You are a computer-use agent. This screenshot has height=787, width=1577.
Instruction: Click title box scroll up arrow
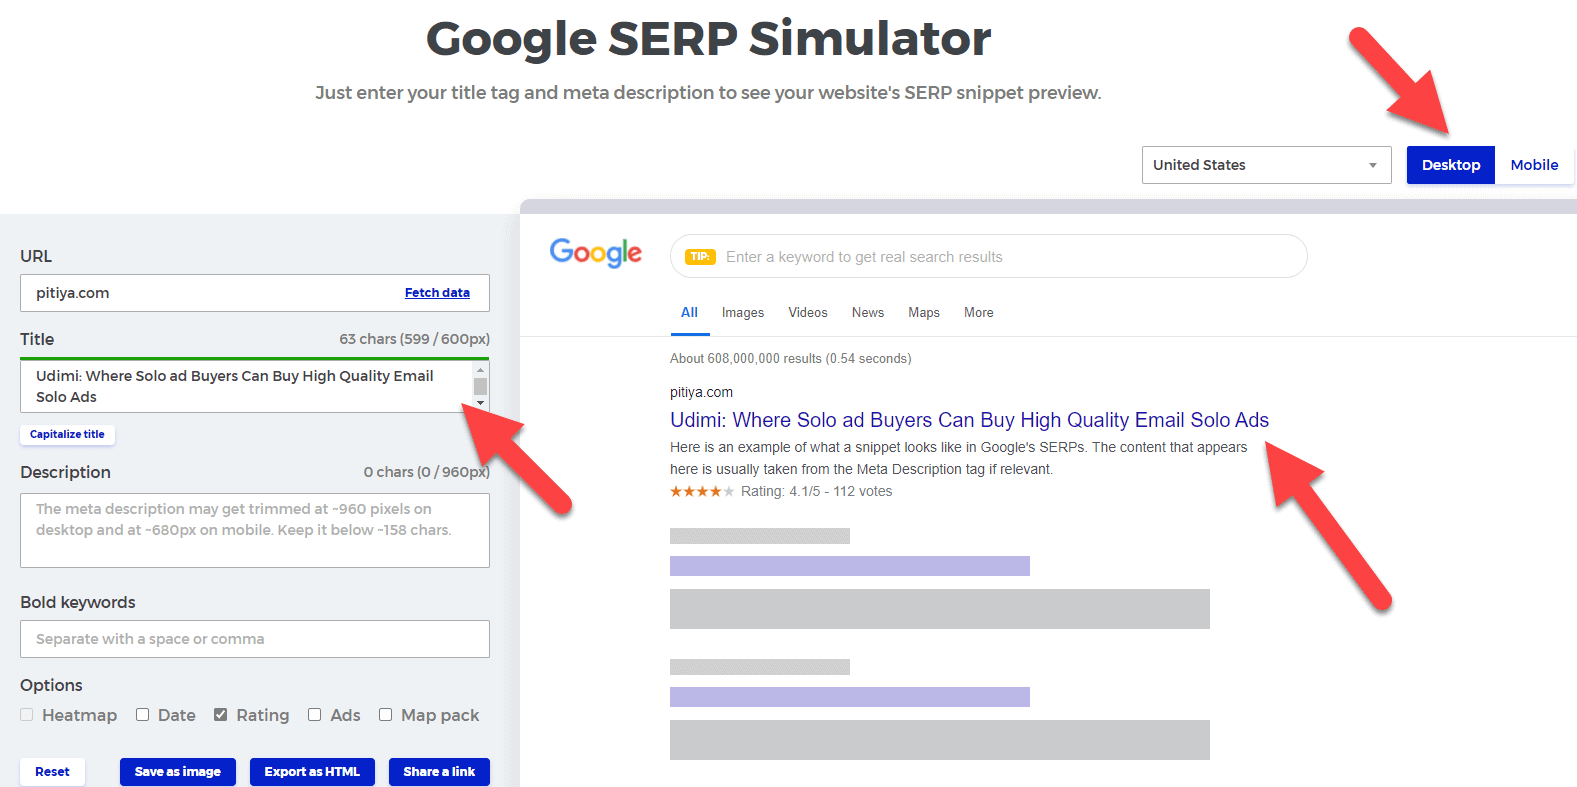tap(480, 370)
